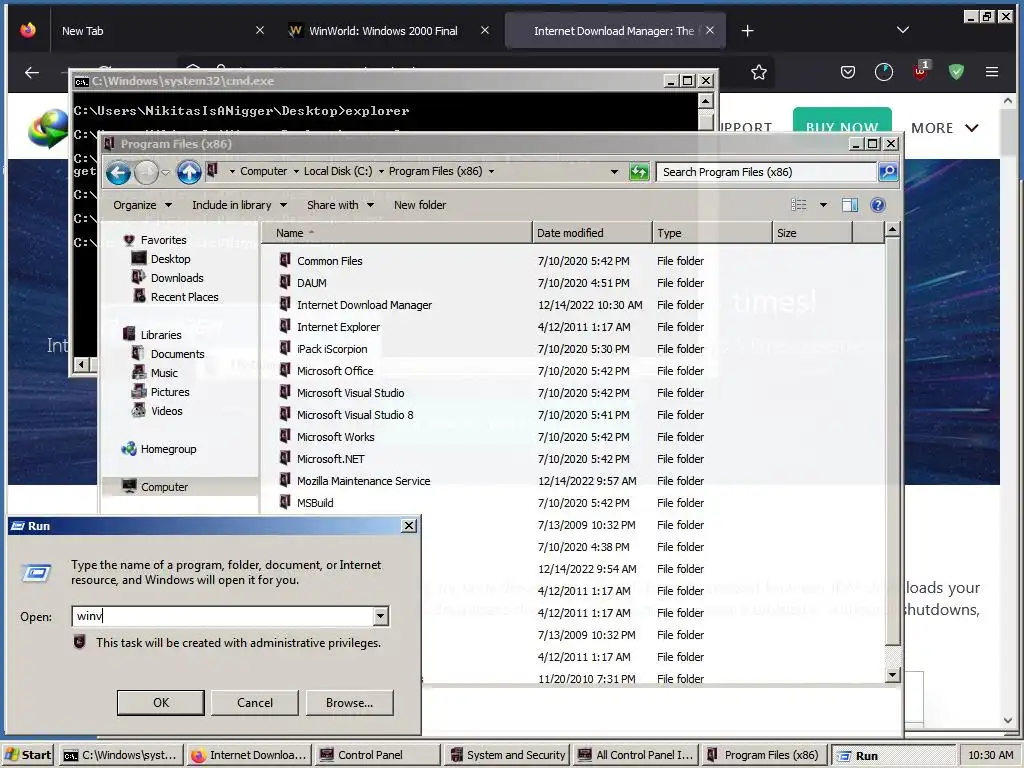Click Local Disk (C:) breadcrumb
This screenshot has height=768, width=1024.
coord(338,171)
